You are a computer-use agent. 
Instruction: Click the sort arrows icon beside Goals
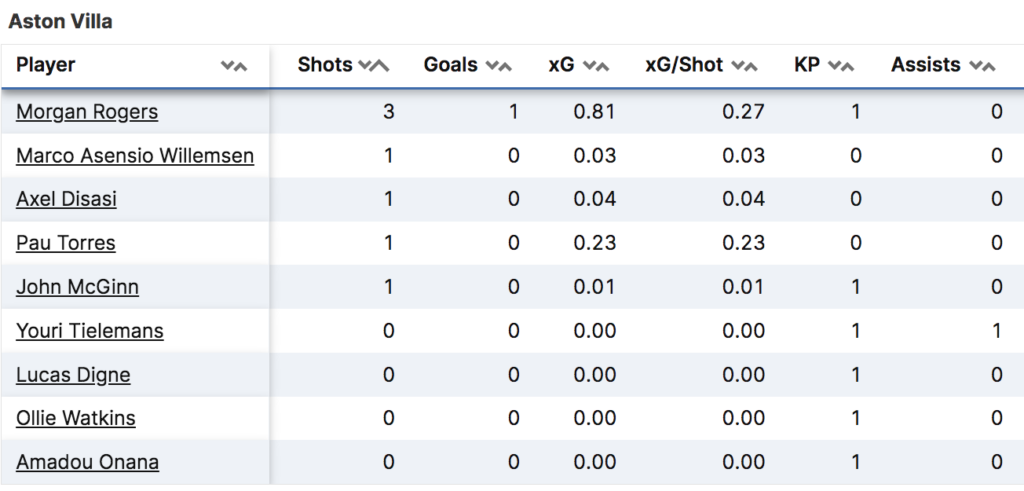498,66
